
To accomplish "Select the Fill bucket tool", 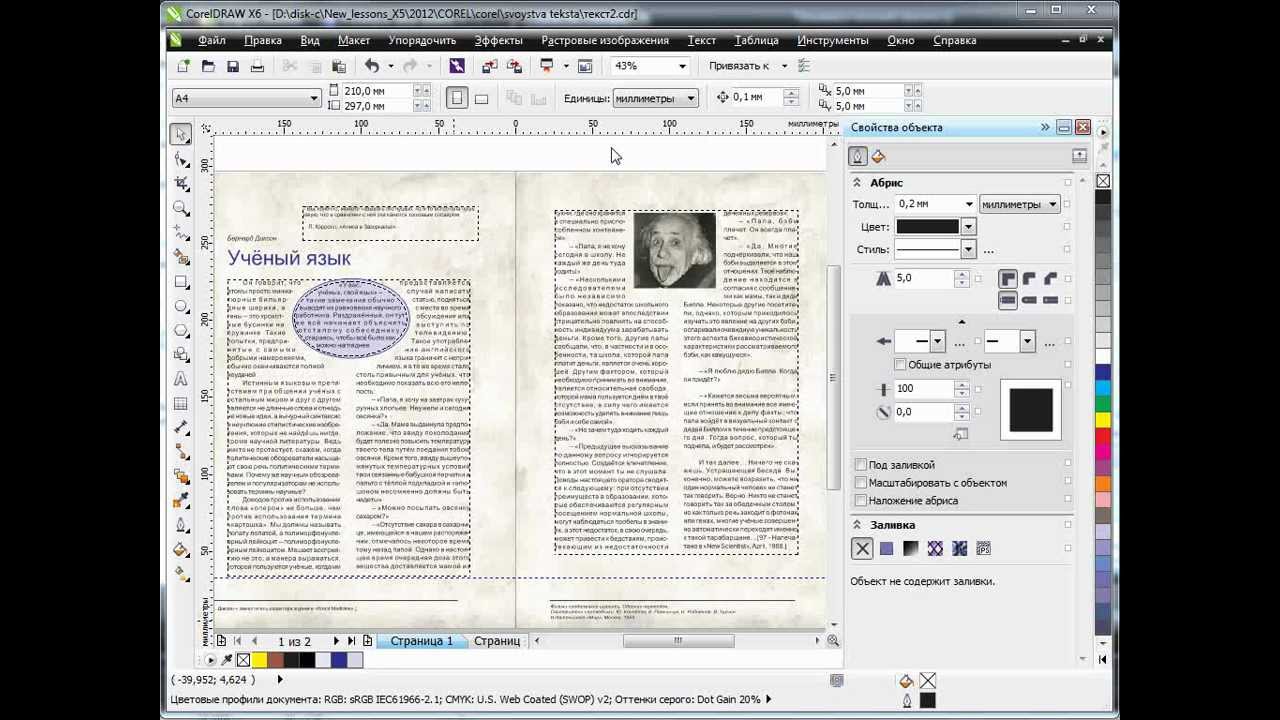I will pos(181,549).
